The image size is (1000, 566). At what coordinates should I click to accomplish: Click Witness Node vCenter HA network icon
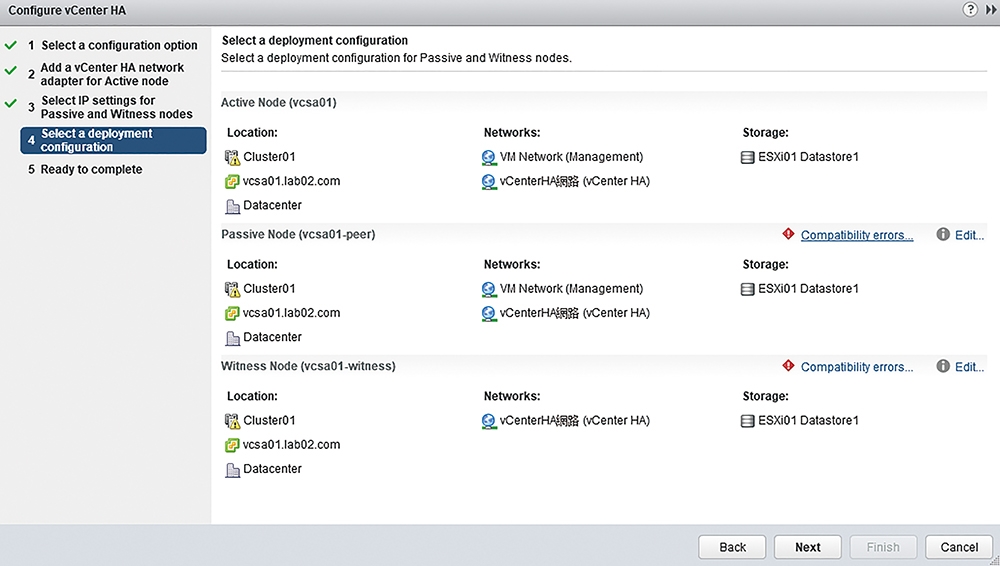click(x=489, y=421)
